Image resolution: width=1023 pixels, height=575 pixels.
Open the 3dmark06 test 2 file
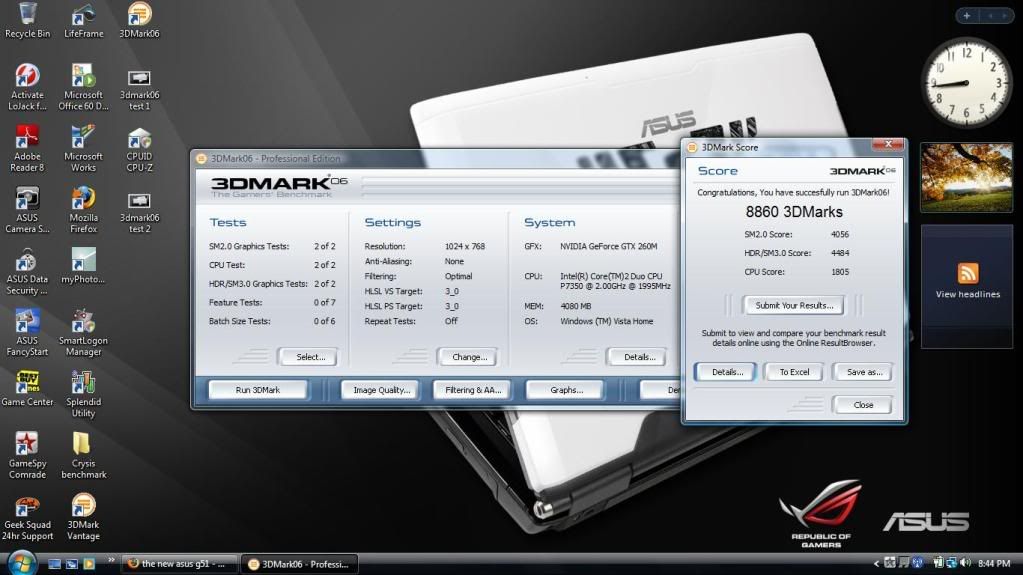(139, 210)
